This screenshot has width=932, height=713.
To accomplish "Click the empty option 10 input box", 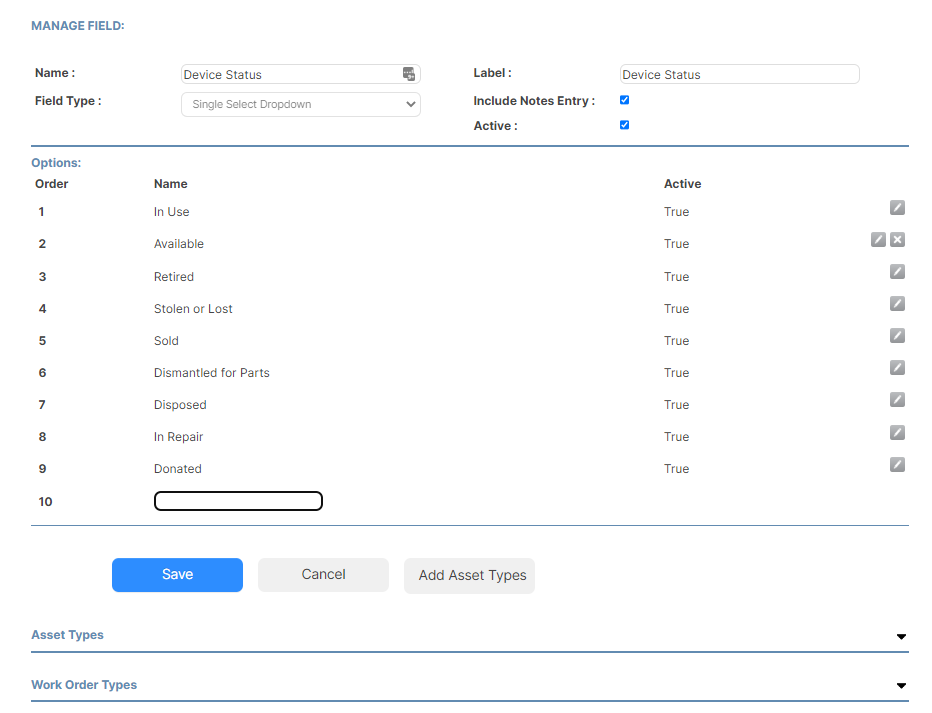I will [238, 501].
